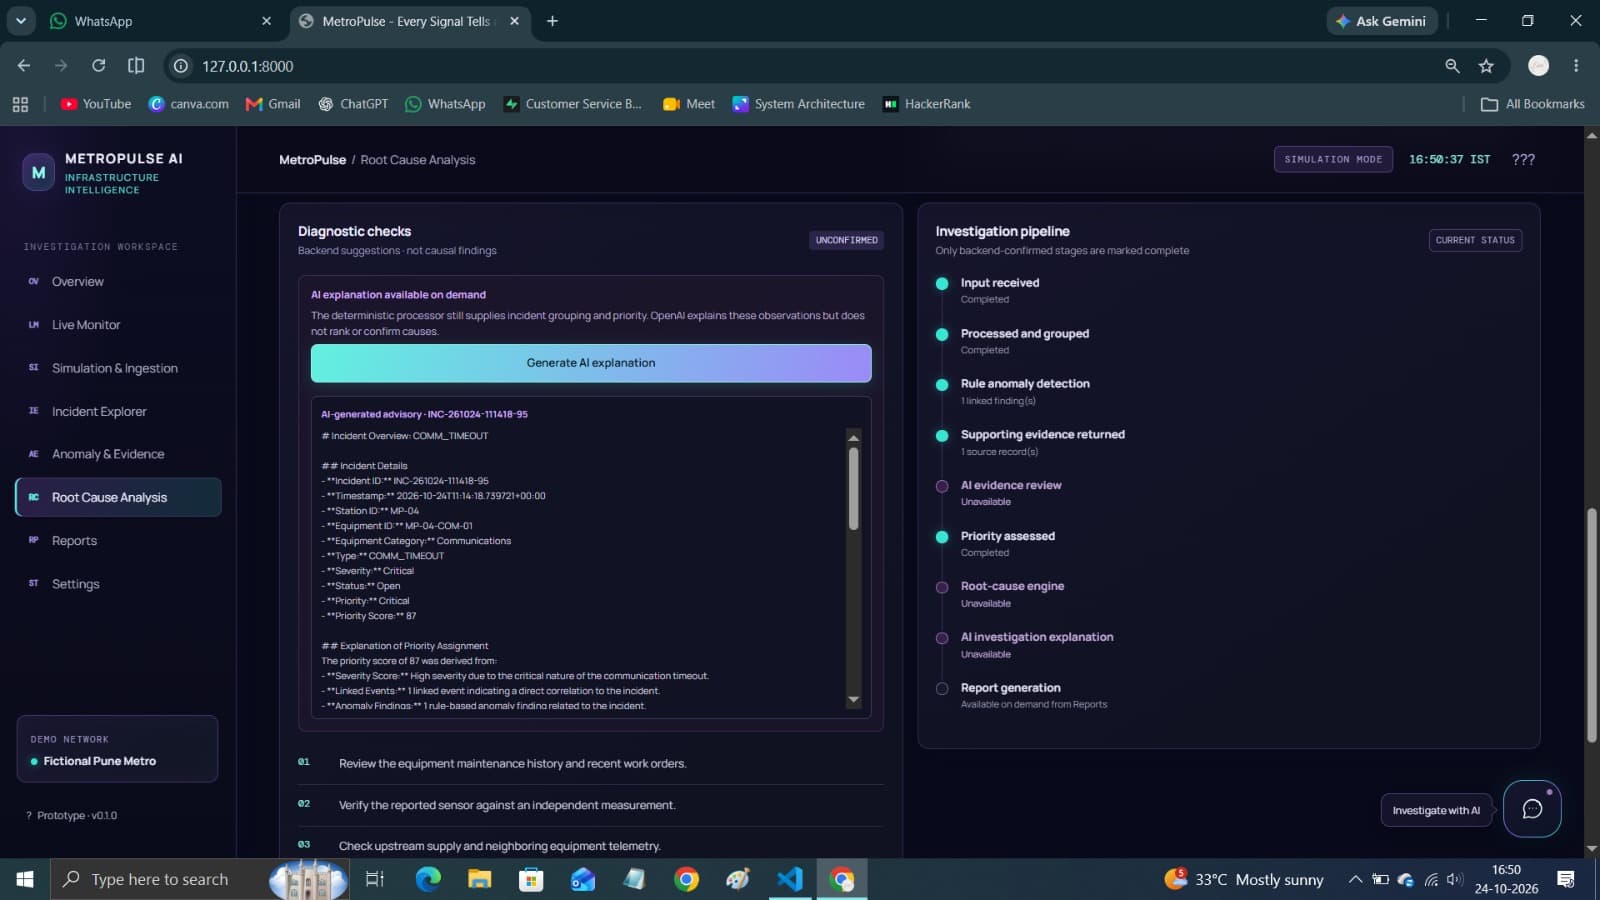Open Gmail bookmark
Image resolution: width=1600 pixels, height=900 pixels.
(x=273, y=104)
